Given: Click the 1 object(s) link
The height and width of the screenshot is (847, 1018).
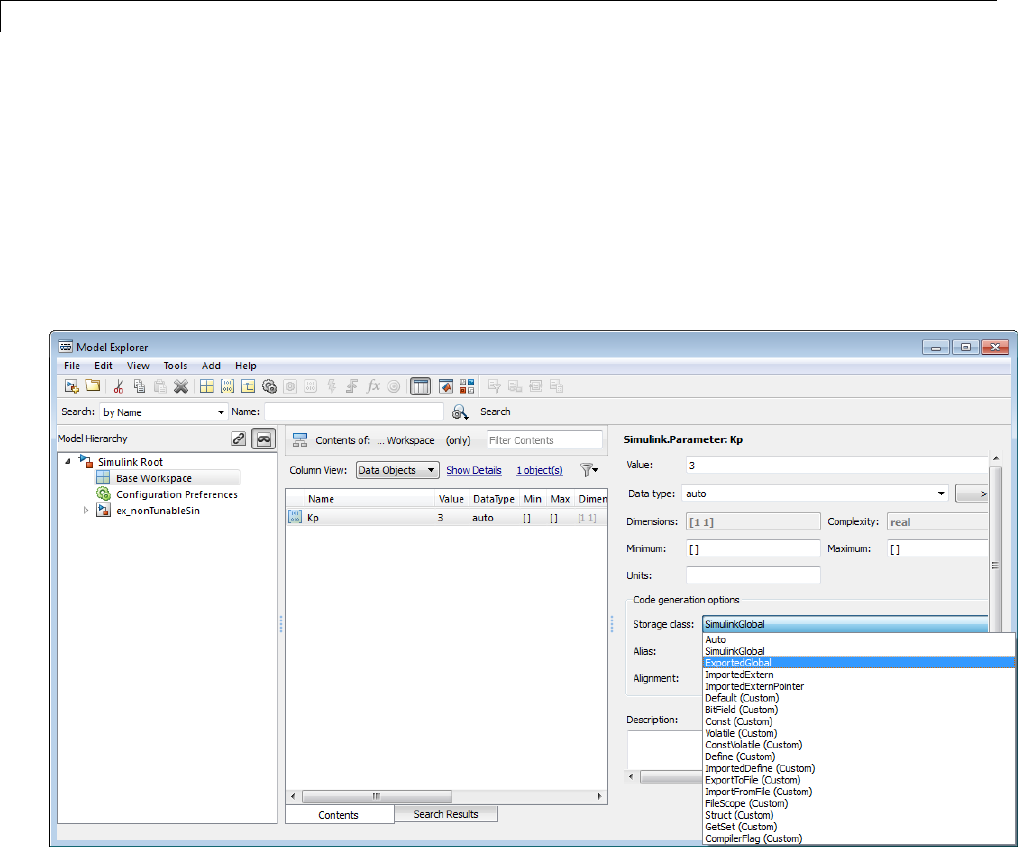Looking at the screenshot, I should coord(539,470).
